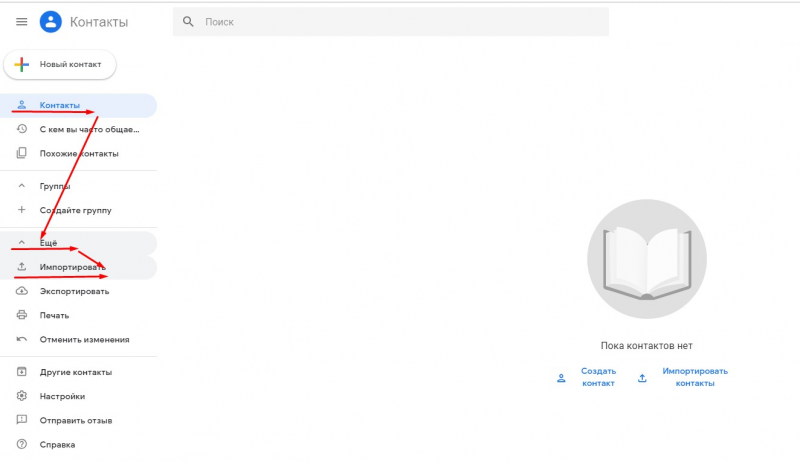Click the duplicate icon beside Похожие контакты
The height and width of the screenshot is (462, 800).
pos(21,153)
